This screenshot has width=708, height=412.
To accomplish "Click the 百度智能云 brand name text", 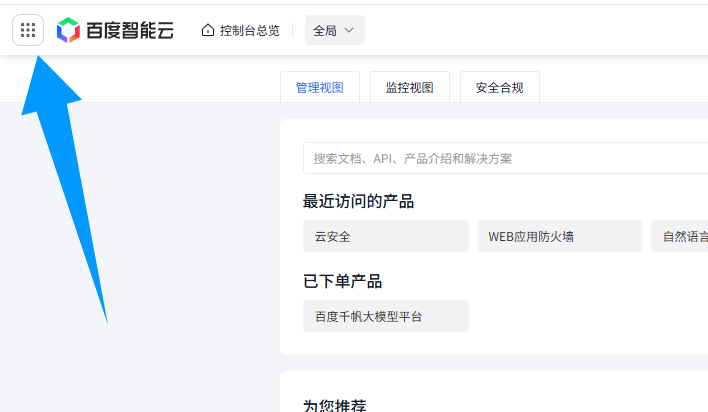I will (130, 30).
